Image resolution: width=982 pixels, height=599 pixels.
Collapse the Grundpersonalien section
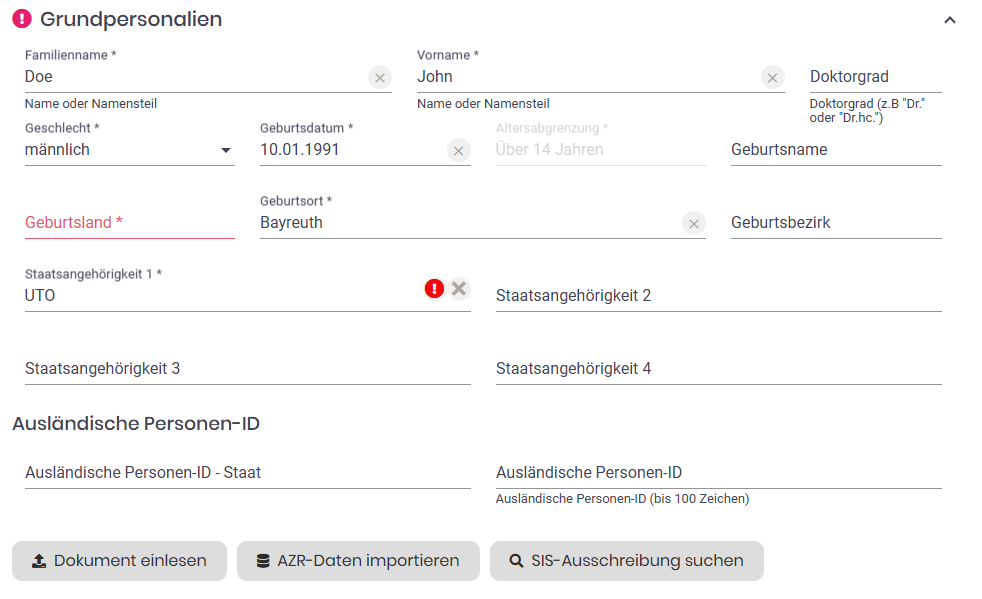[950, 20]
